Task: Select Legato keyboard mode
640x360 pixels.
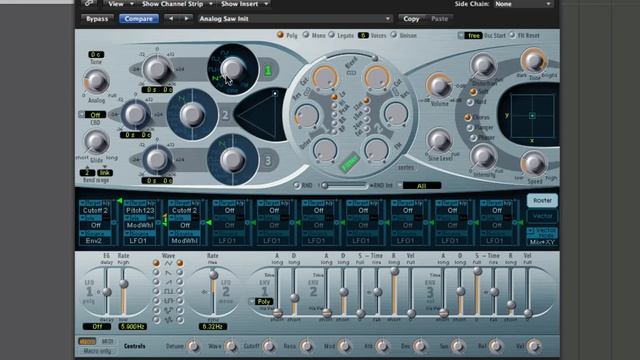Action: 331,35
